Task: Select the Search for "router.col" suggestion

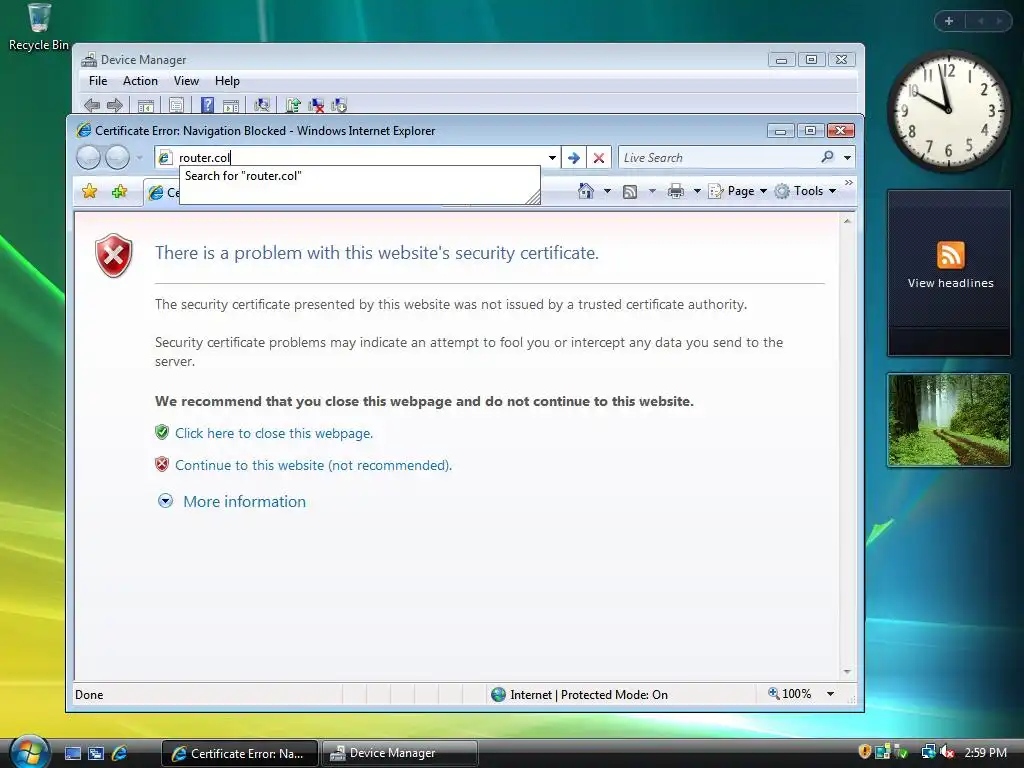Action: [359, 176]
